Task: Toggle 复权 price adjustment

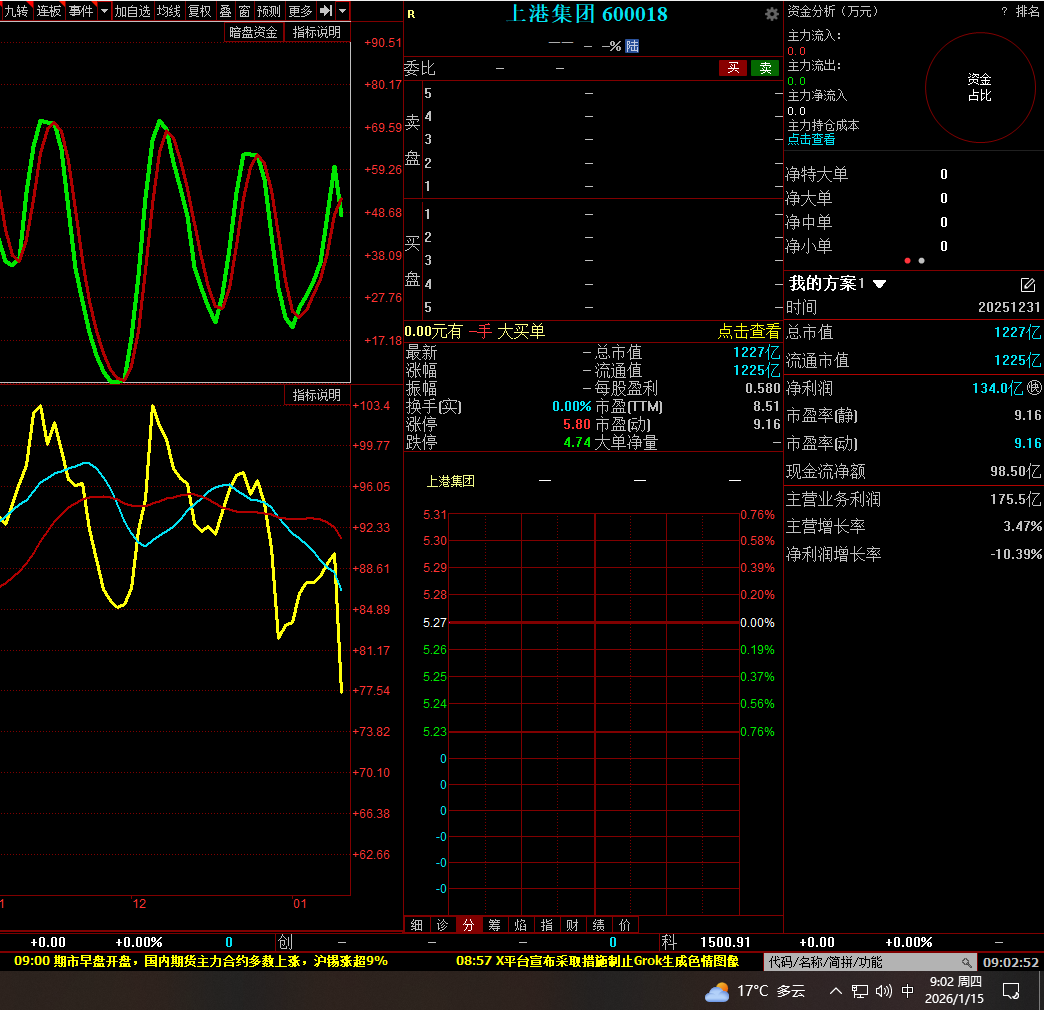Action: point(200,11)
